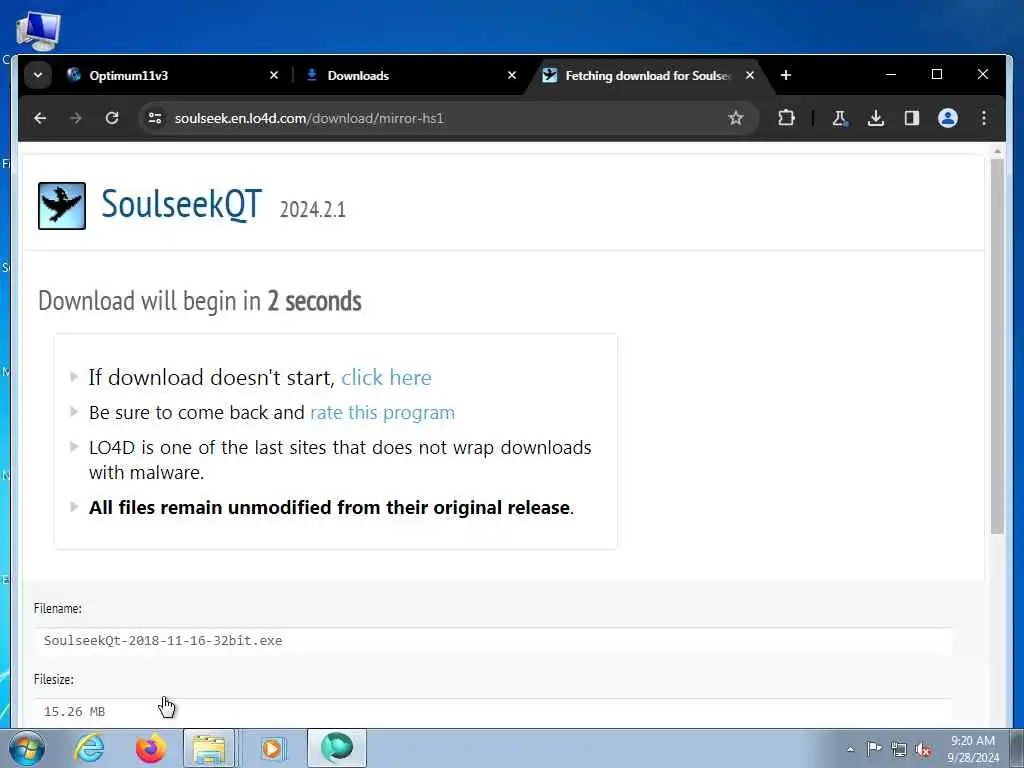Bookmark this page with the star icon
The width and height of the screenshot is (1024, 768).
tap(736, 118)
